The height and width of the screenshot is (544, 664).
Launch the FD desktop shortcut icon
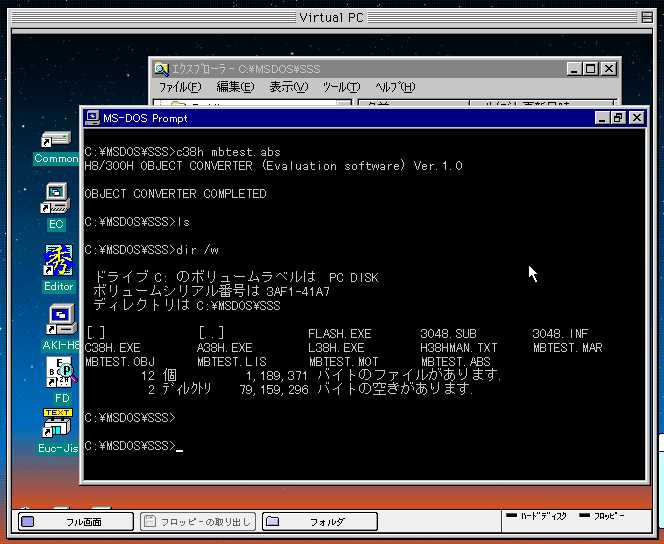(x=61, y=373)
